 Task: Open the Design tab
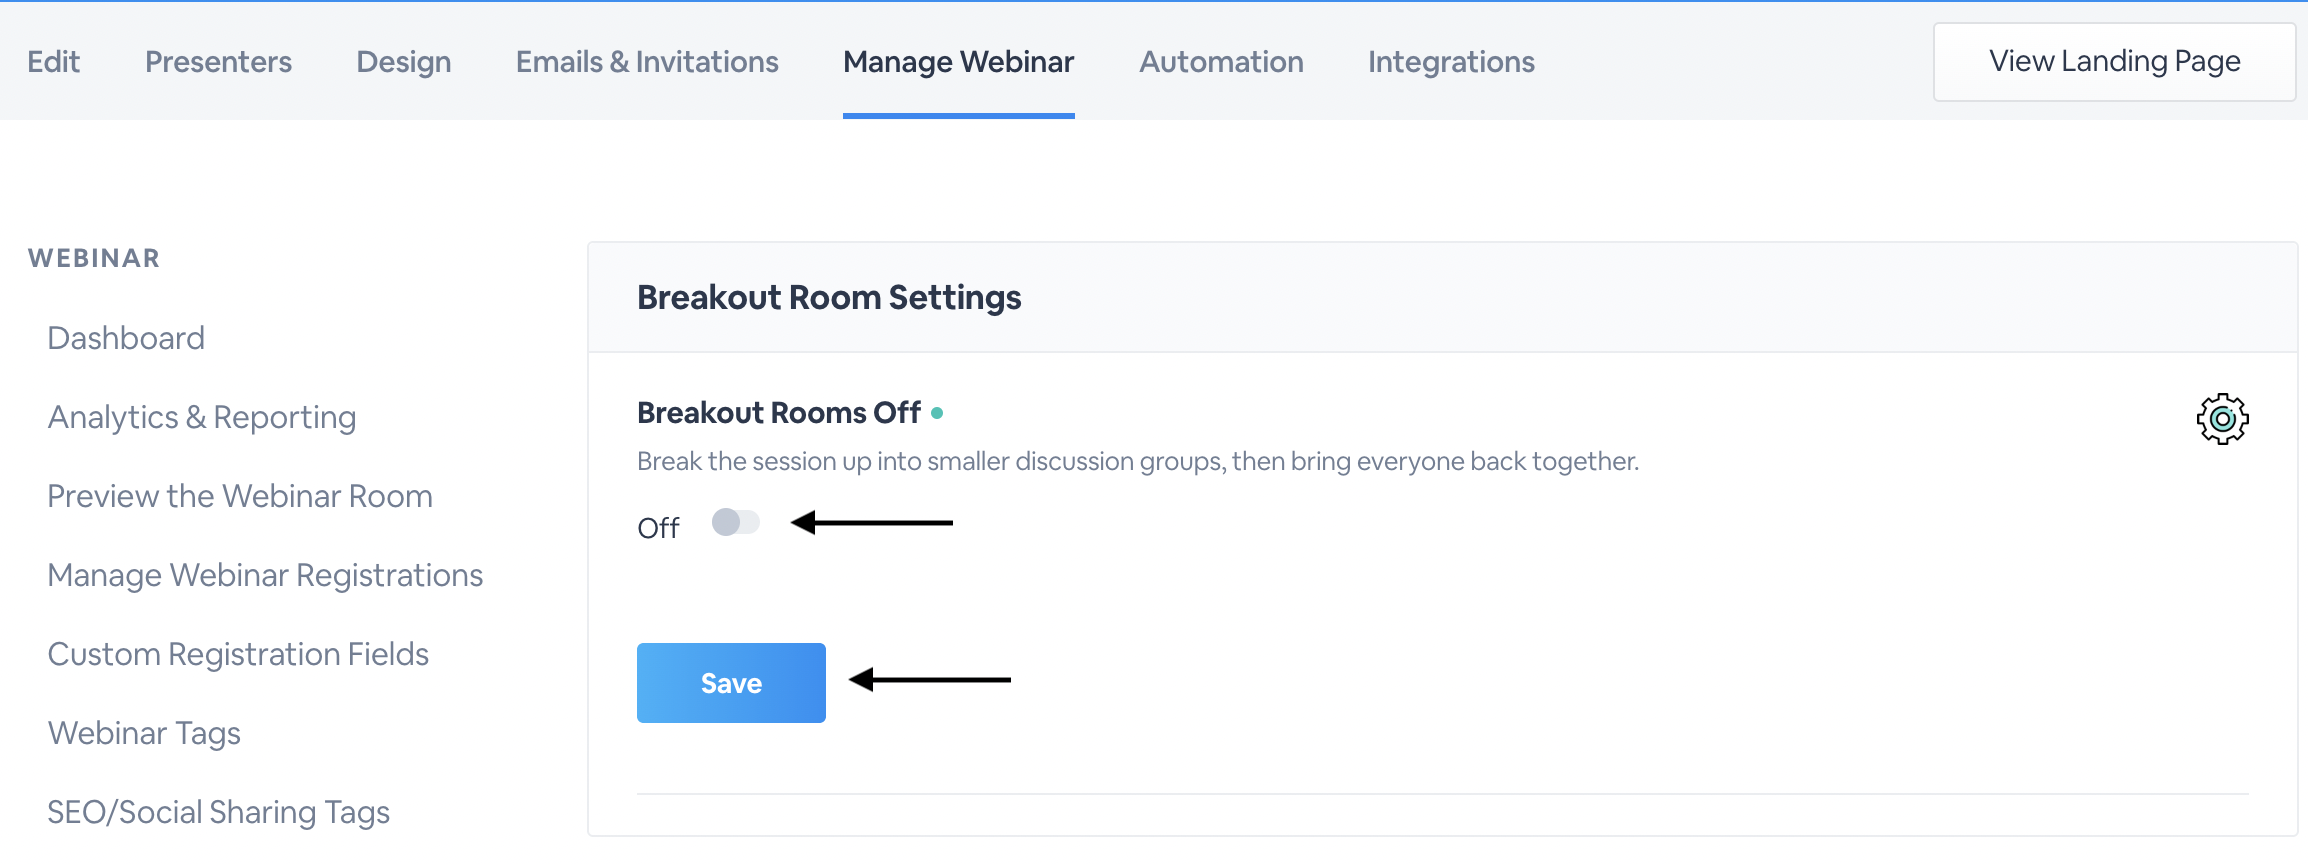404,62
